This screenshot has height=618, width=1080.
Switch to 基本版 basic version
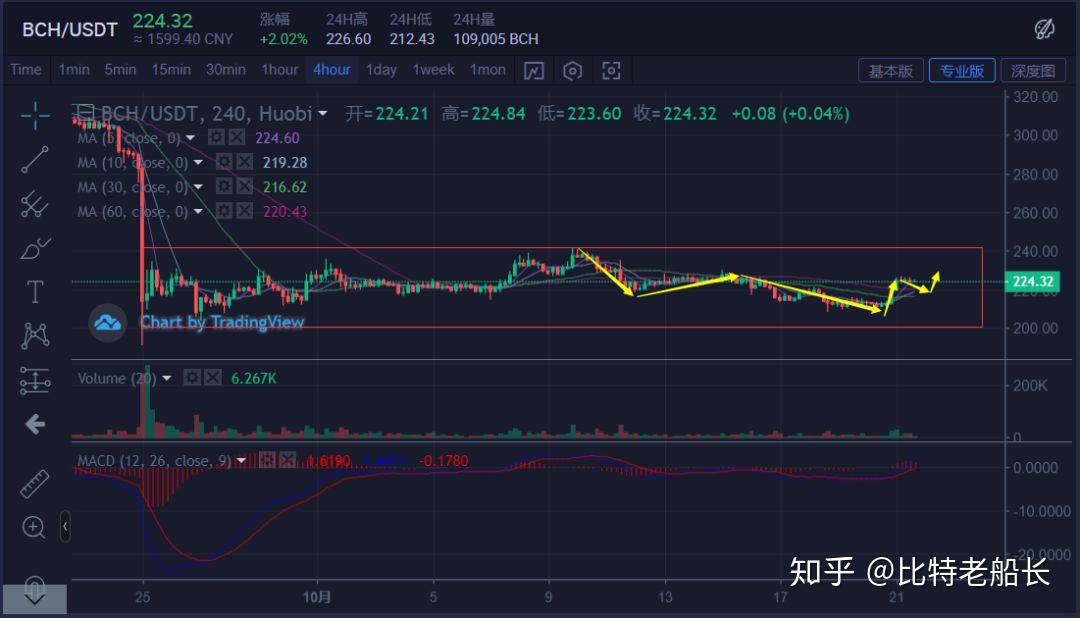click(890, 70)
